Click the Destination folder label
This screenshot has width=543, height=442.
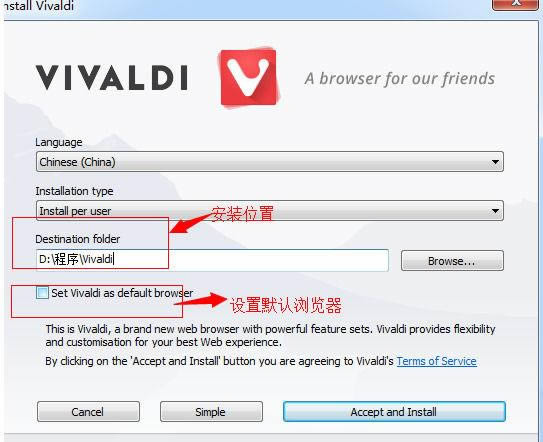click(x=78, y=239)
